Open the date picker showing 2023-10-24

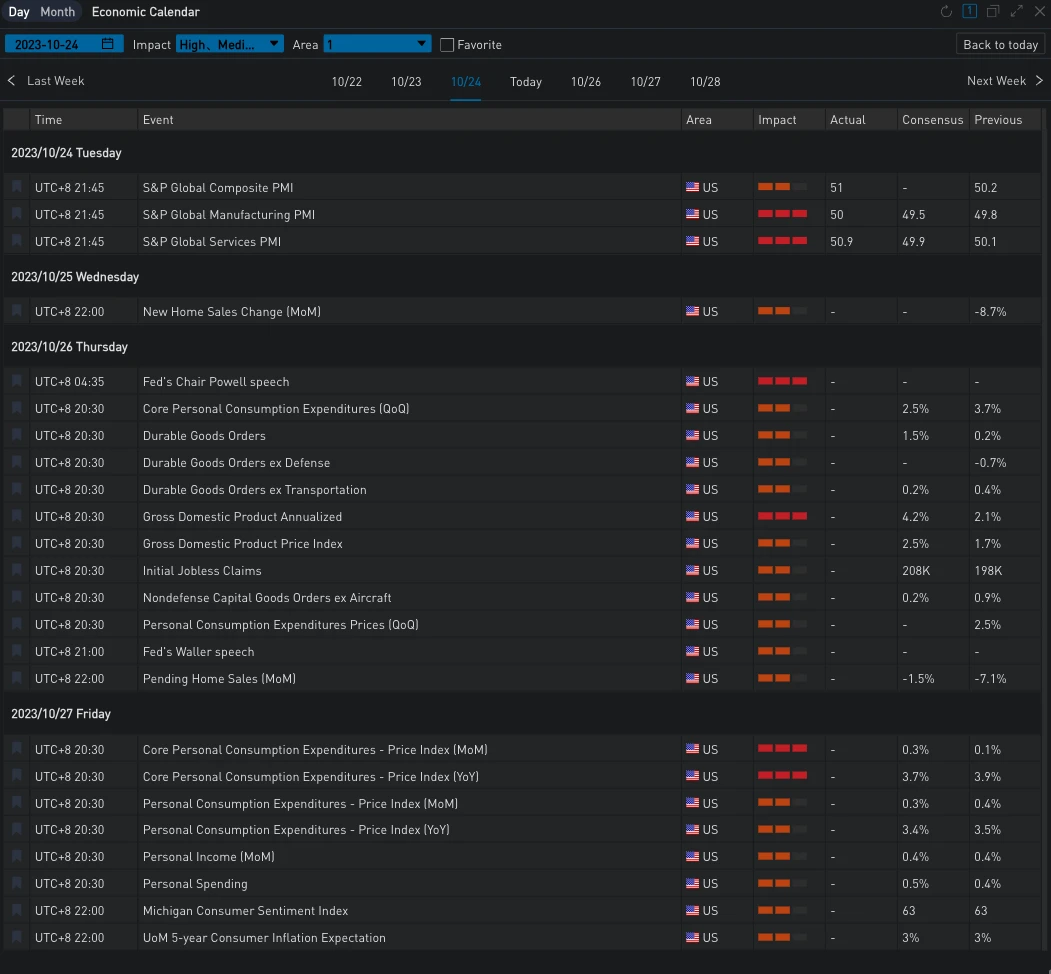click(x=64, y=45)
